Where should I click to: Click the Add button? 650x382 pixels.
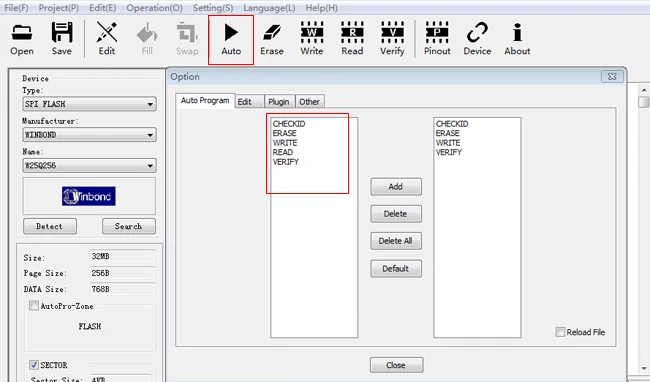coord(396,186)
